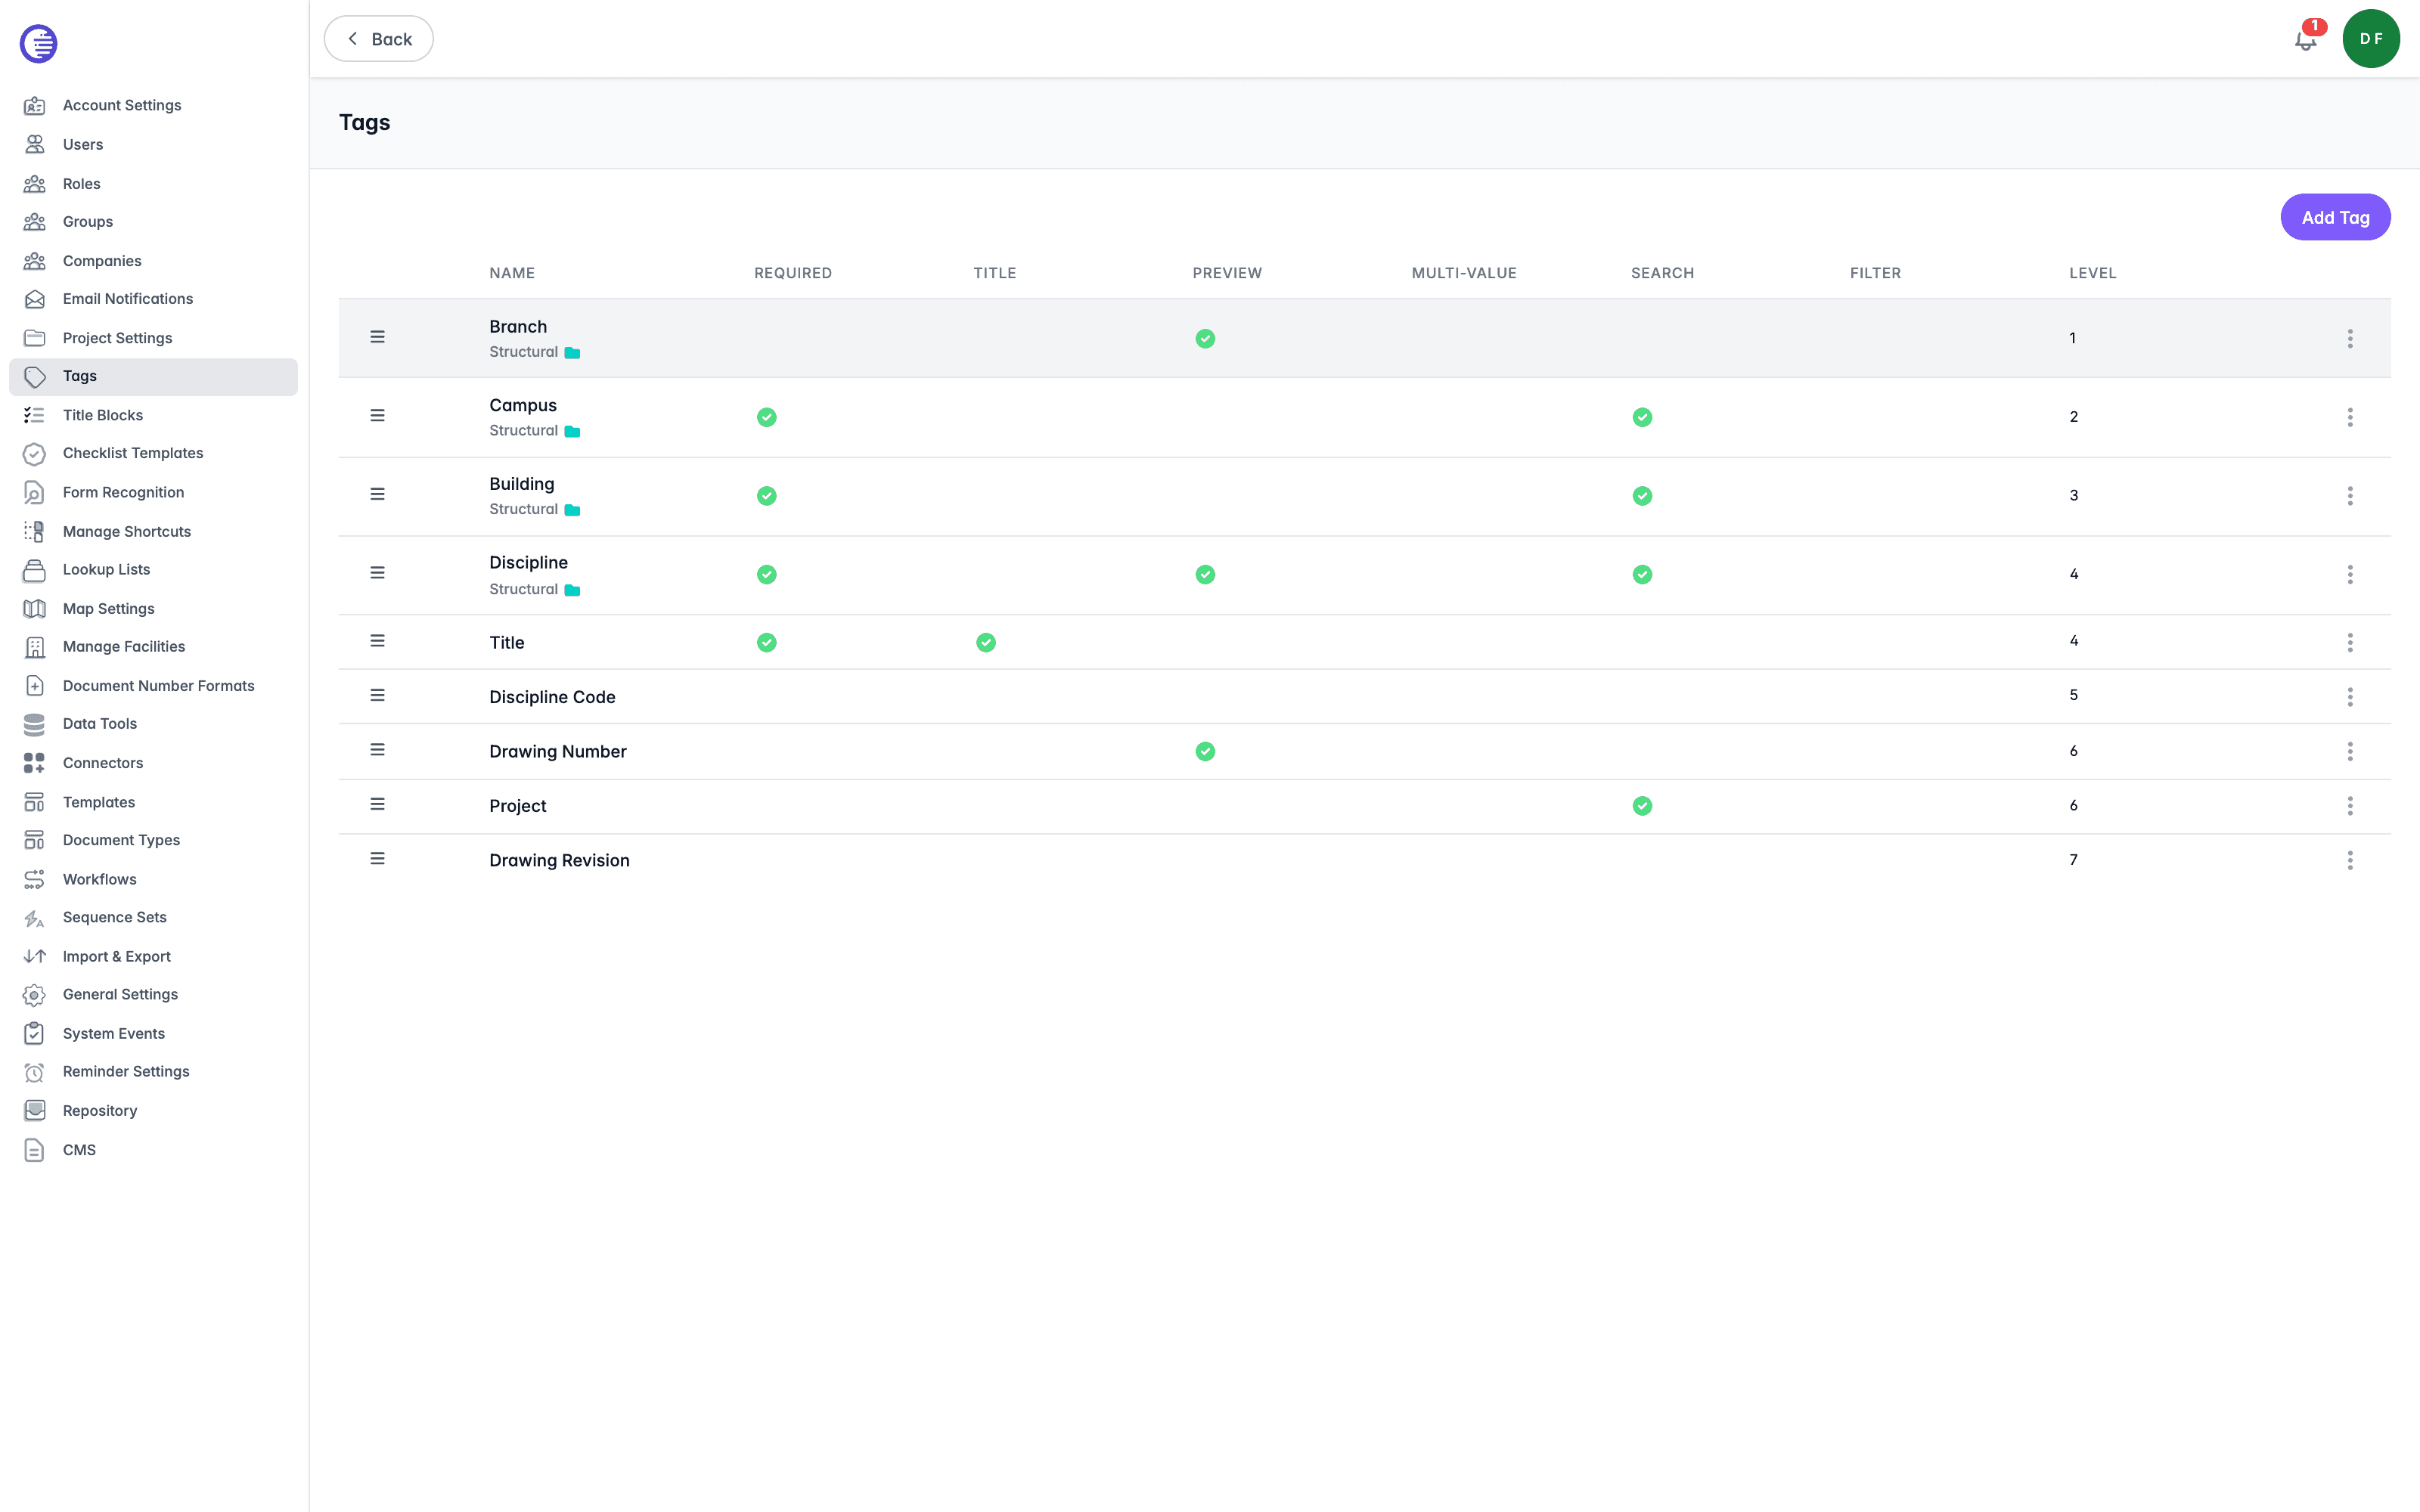Click the Form Recognition sidebar icon

tap(34, 492)
